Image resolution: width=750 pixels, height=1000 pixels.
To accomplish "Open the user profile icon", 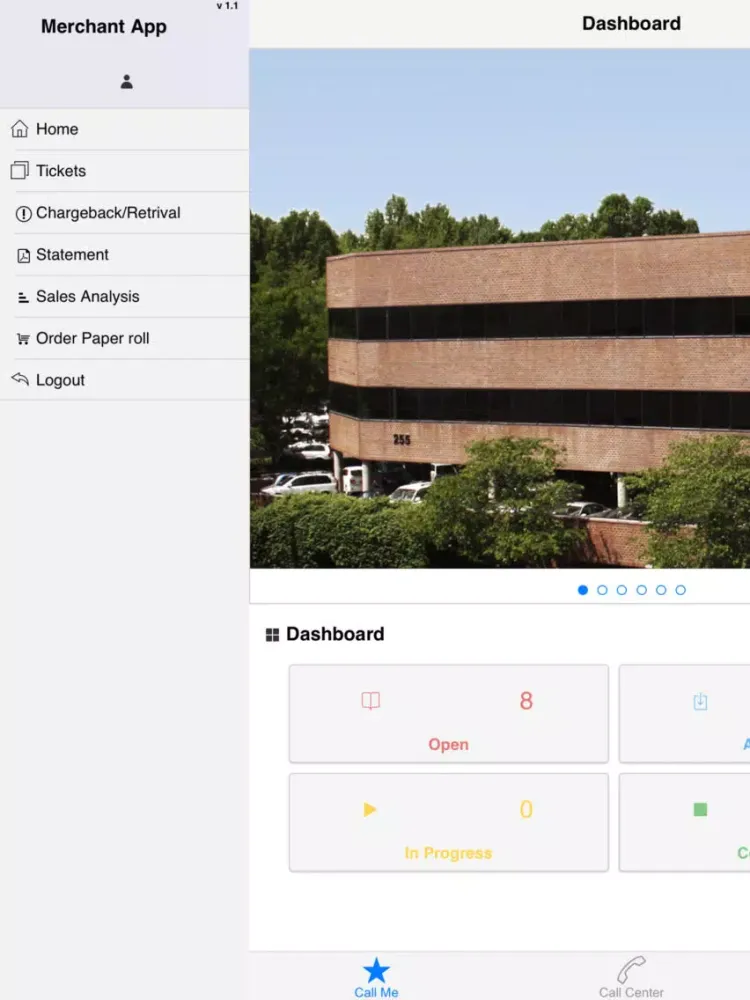I will coord(126,82).
